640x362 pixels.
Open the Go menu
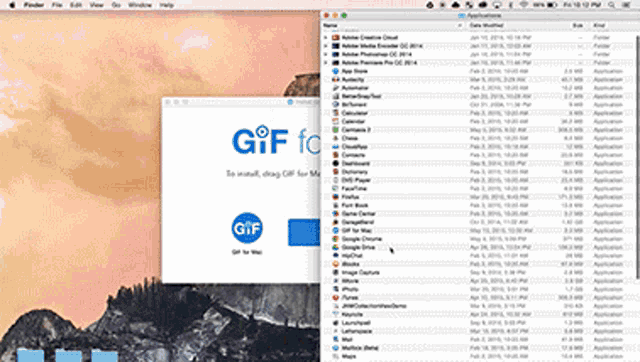click(116, 5)
